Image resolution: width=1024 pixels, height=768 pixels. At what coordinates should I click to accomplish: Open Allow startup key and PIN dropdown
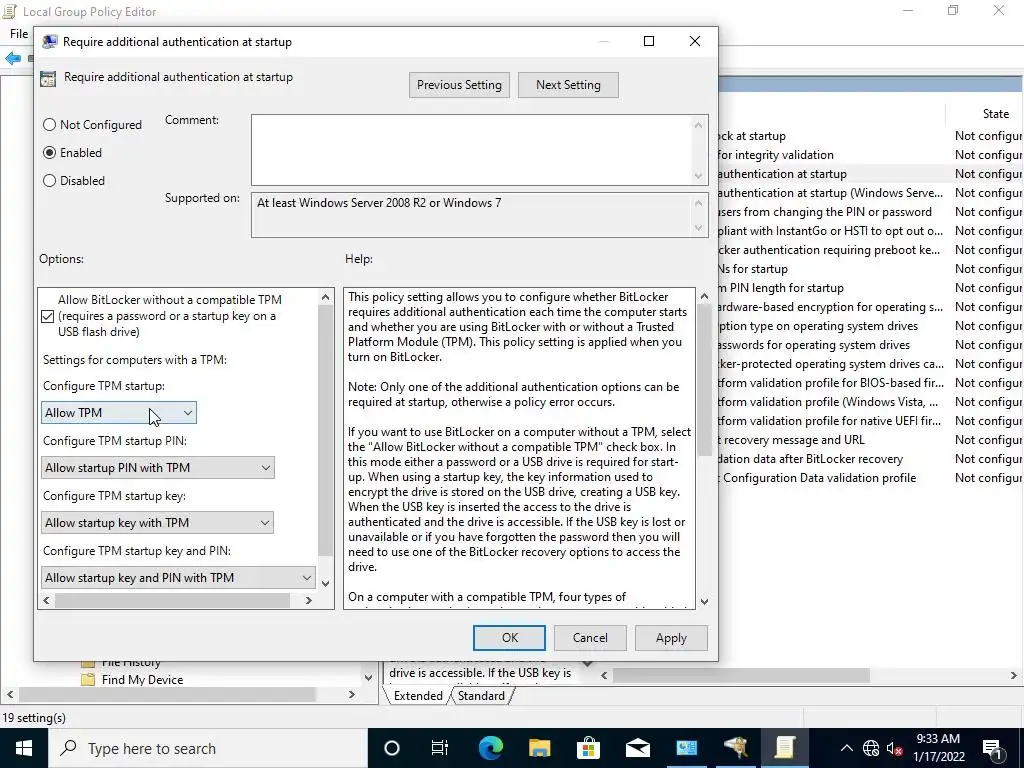[x=178, y=577]
